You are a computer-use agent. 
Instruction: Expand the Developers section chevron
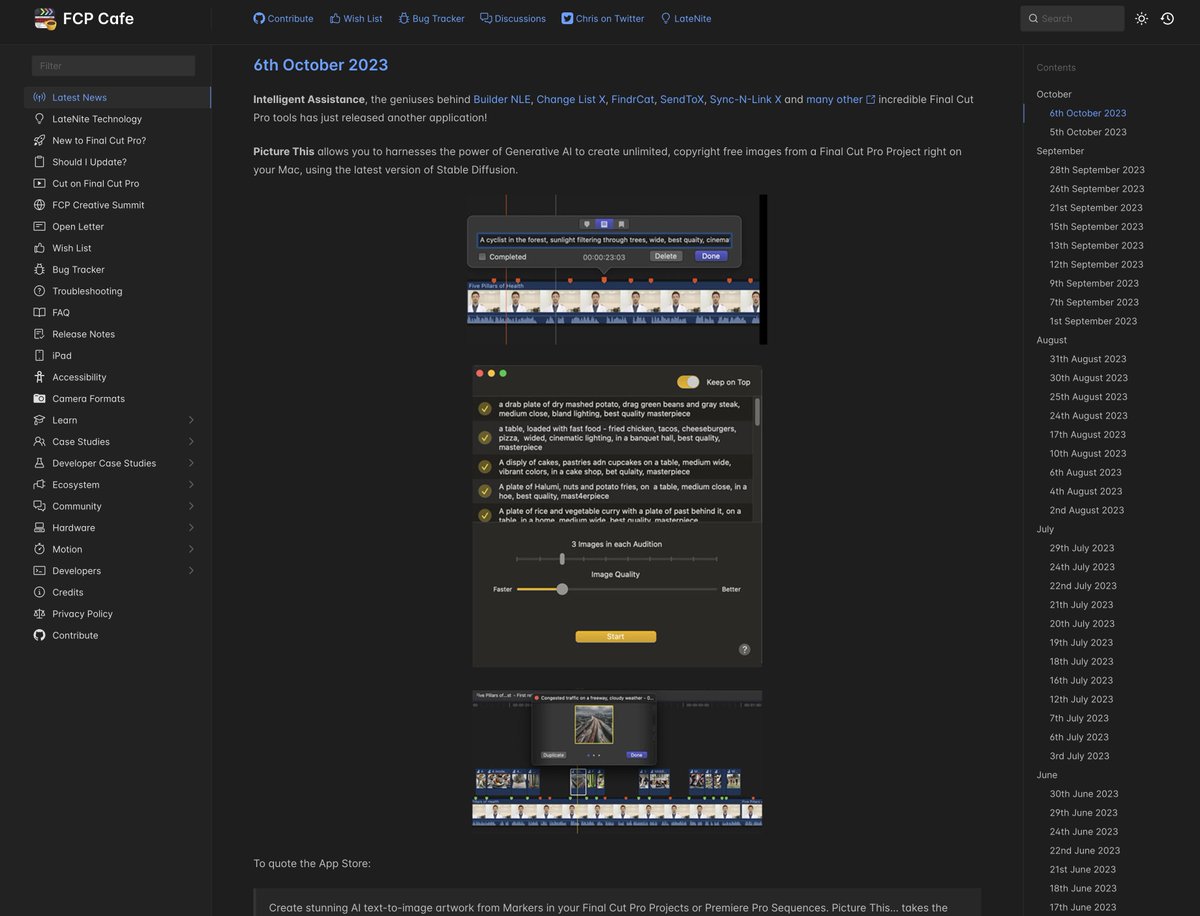(191, 570)
